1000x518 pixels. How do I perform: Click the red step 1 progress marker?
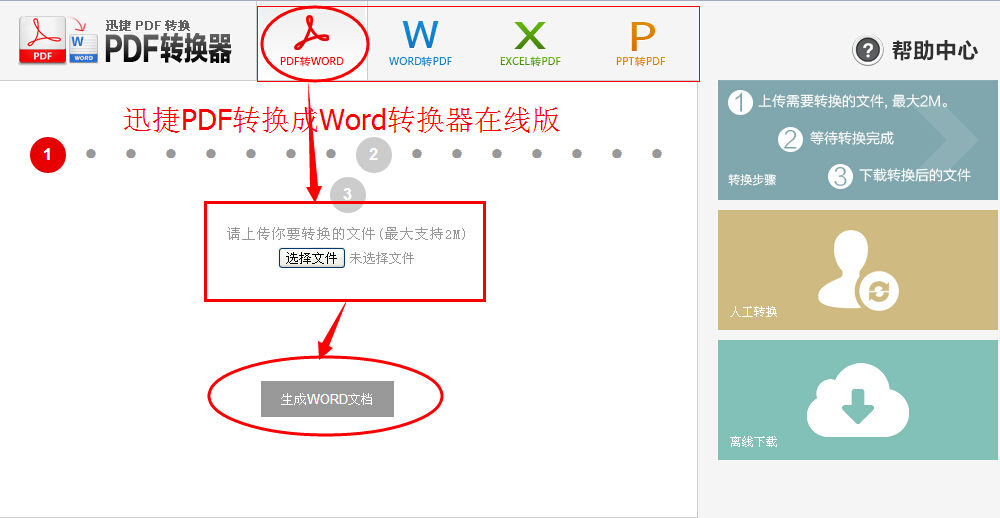(x=48, y=154)
